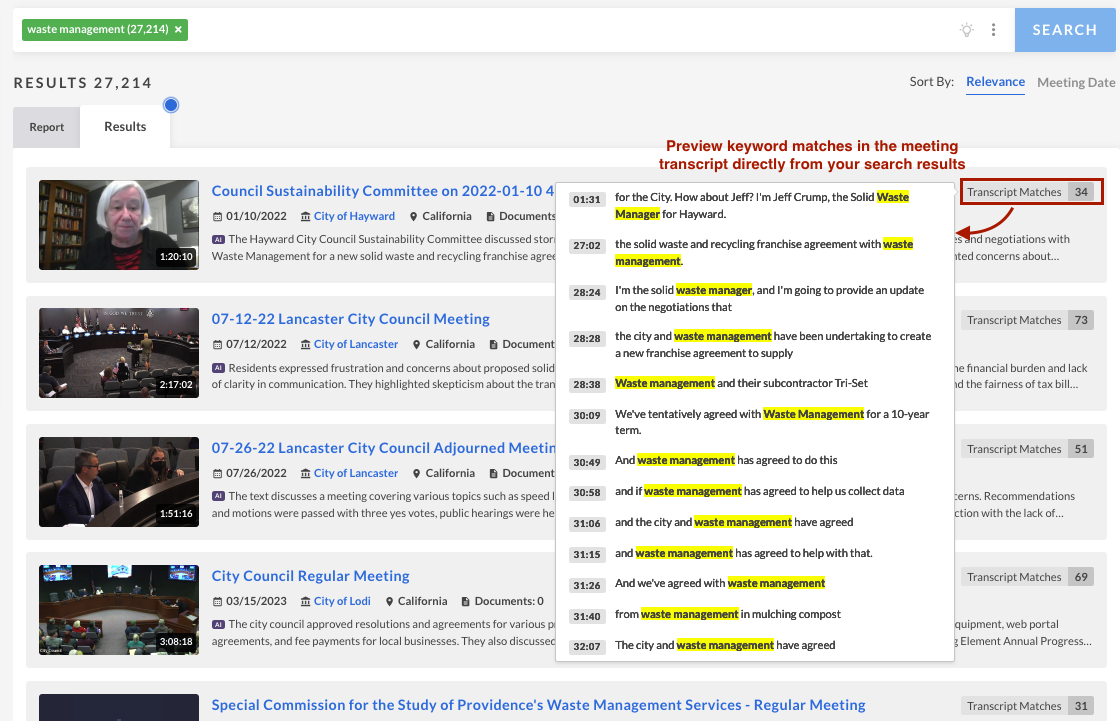Click the location pin icon in Hayward result
The height and width of the screenshot is (721, 1120).
[x=414, y=217]
